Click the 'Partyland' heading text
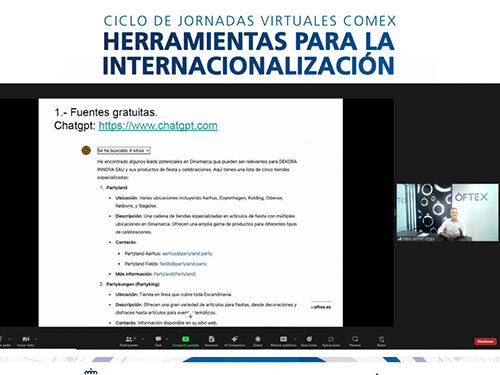This screenshot has width=500, height=375. pos(117,188)
